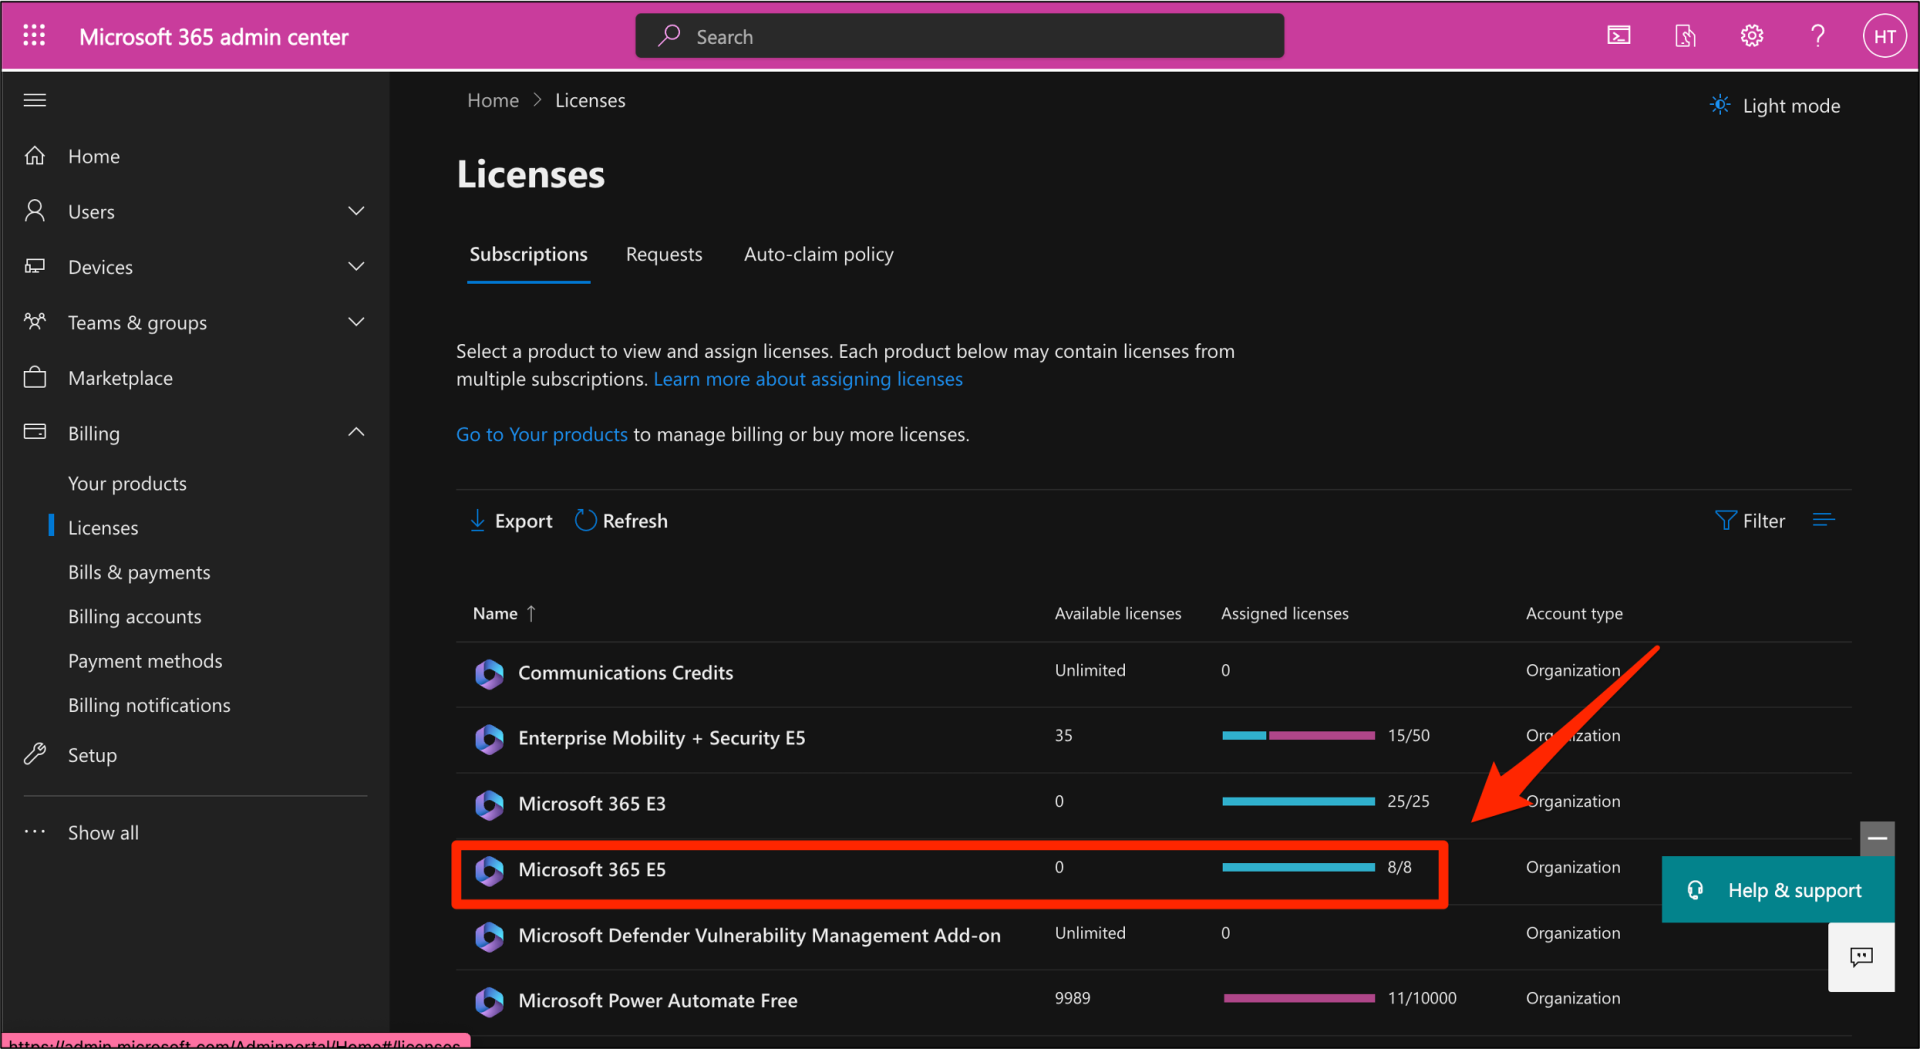Switch to Light mode

click(x=1774, y=105)
